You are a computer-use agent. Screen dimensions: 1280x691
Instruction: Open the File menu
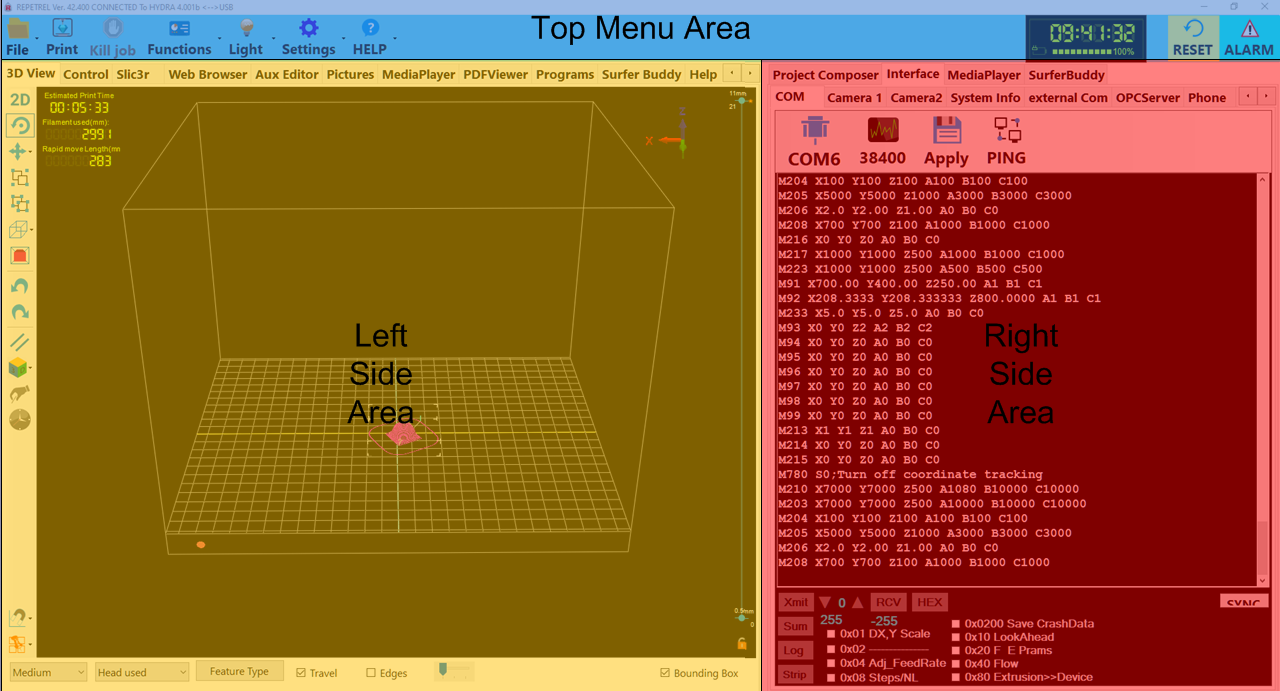pos(18,37)
